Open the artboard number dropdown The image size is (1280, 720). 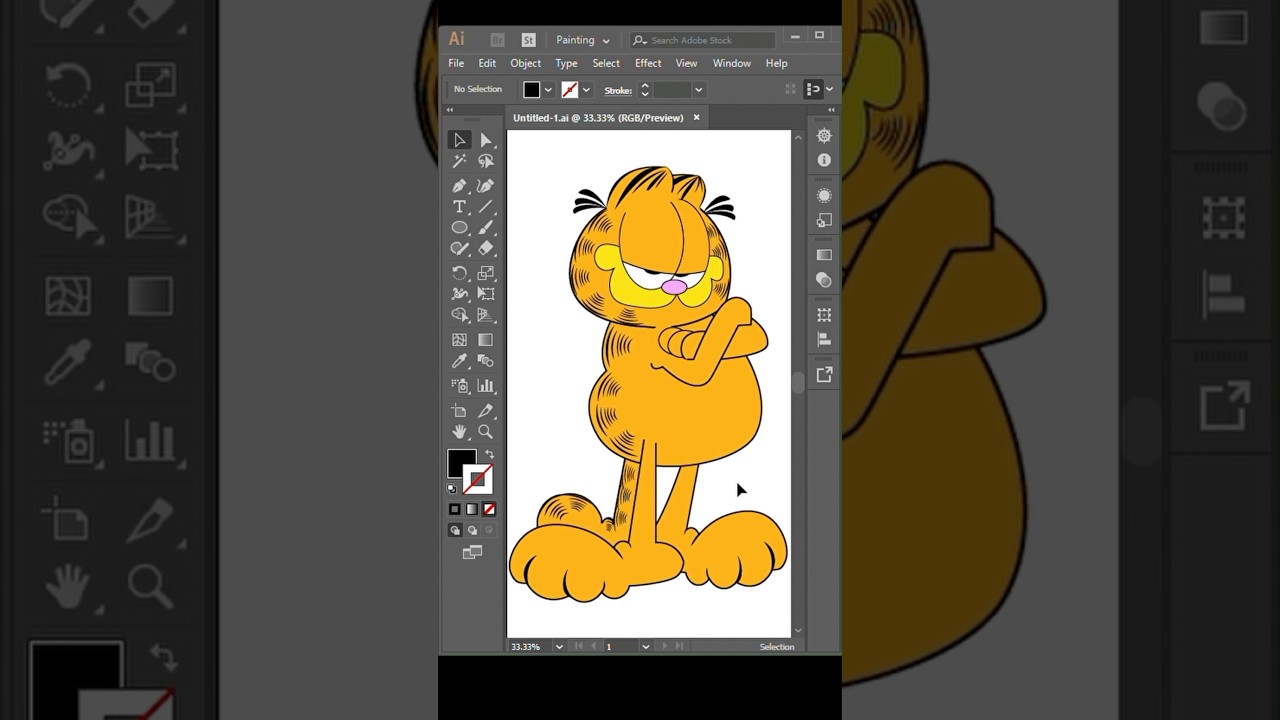tap(645, 647)
